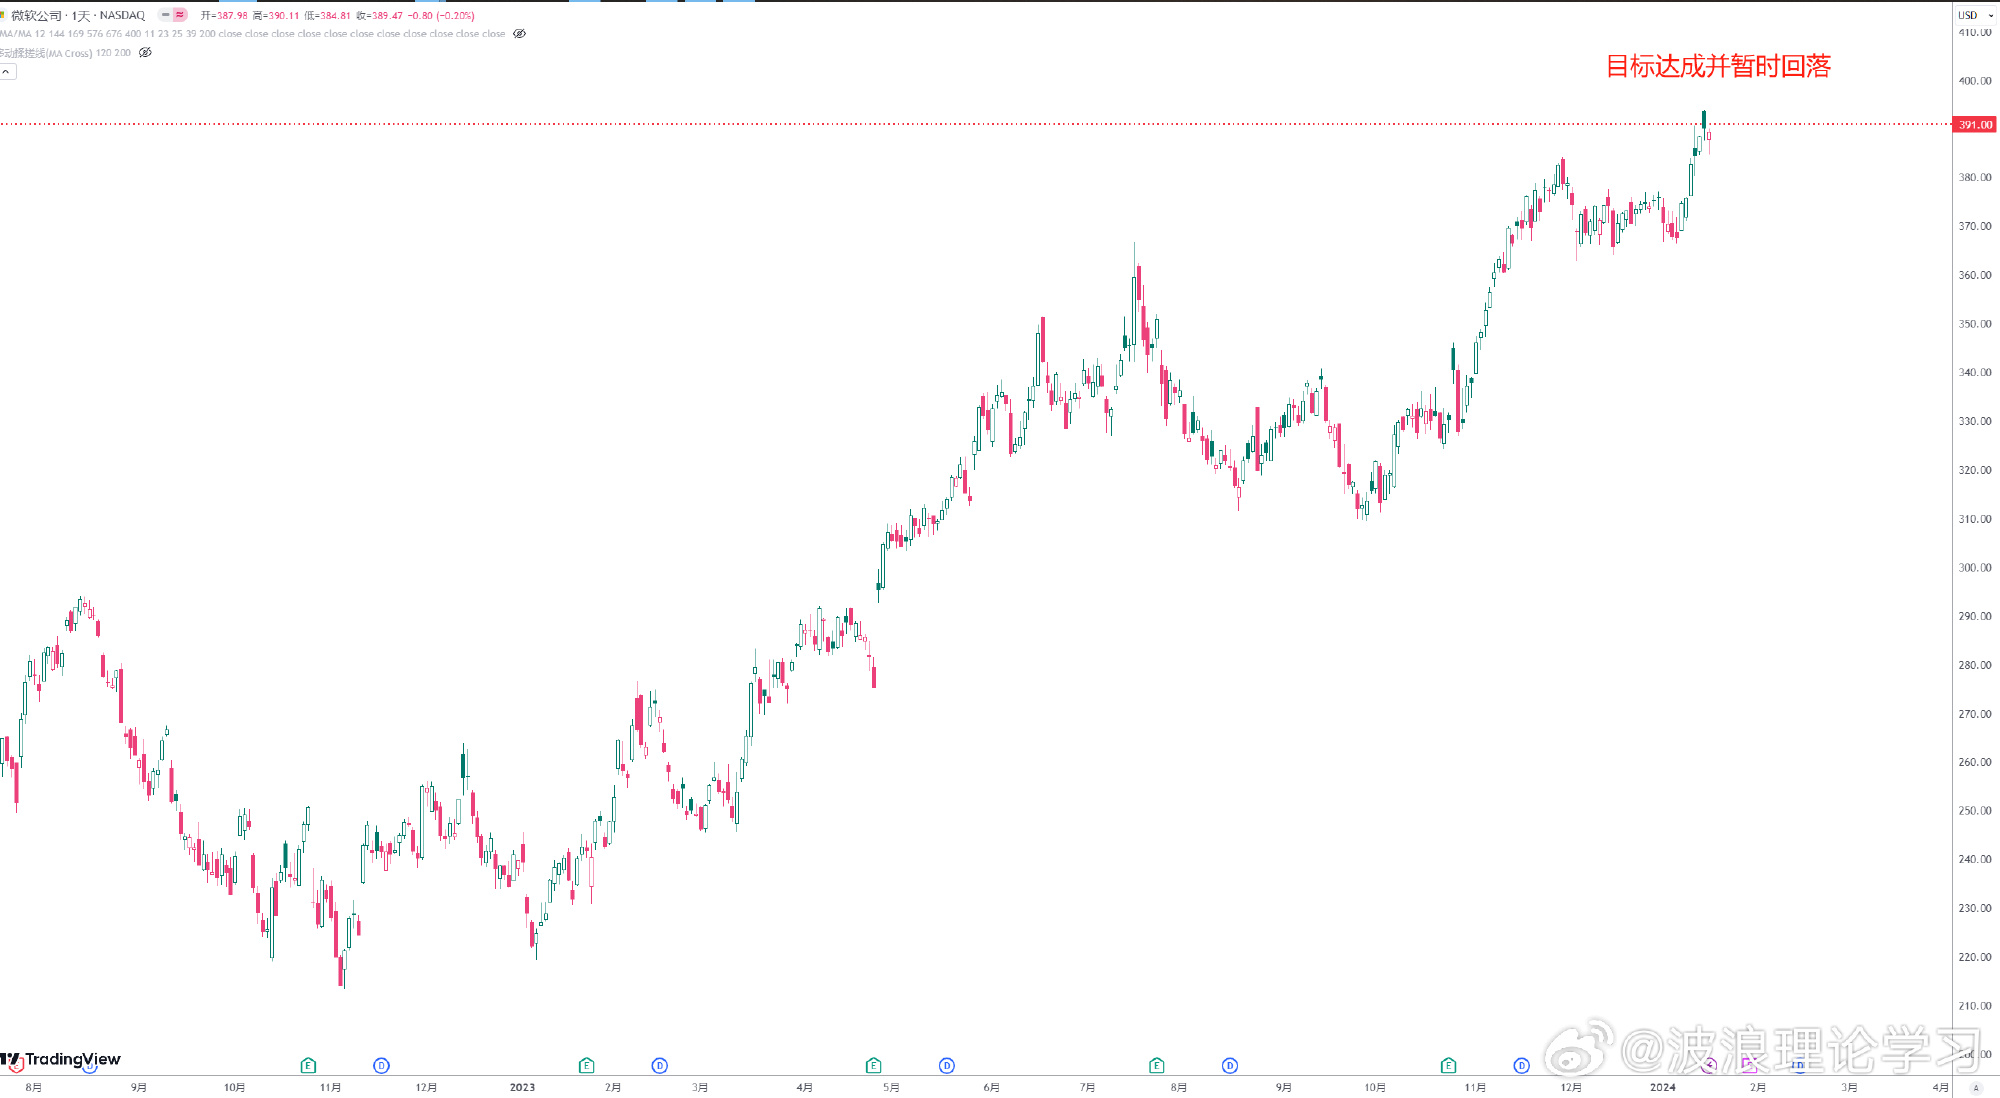Click the earnings E marker before 11月 2023
Viewport: 2000px width, 1098px height.
[1448, 1066]
